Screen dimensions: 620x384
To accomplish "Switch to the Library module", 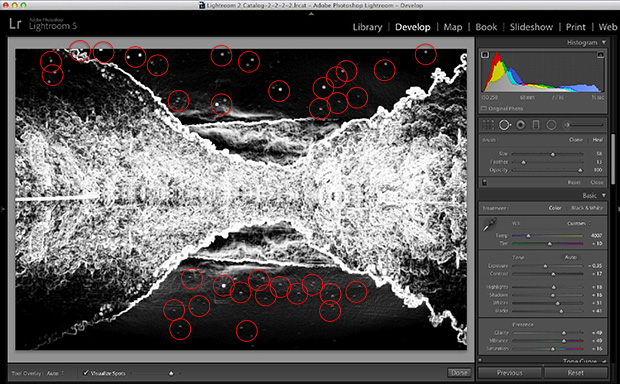I will point(367,27).
